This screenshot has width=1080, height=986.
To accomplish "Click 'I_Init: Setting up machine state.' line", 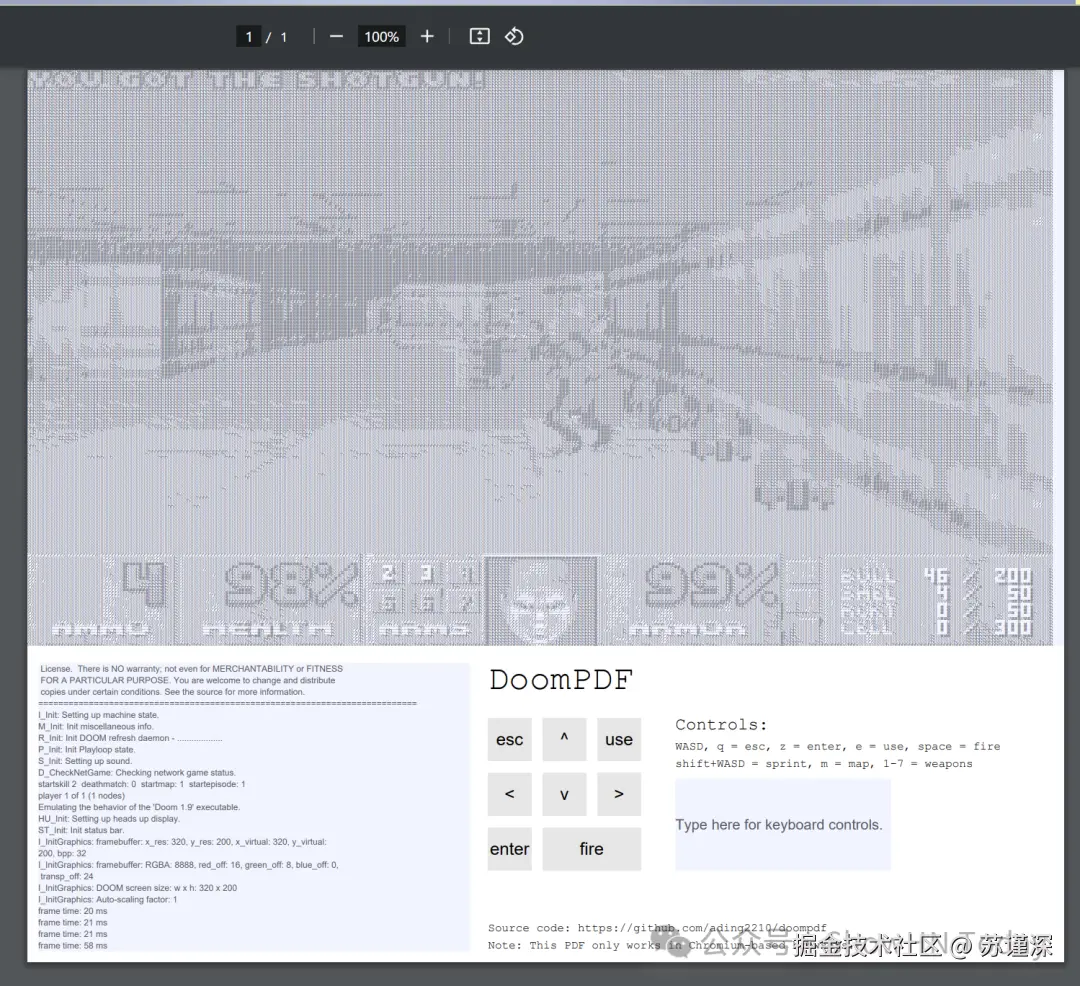I will [x=98, y=715].
